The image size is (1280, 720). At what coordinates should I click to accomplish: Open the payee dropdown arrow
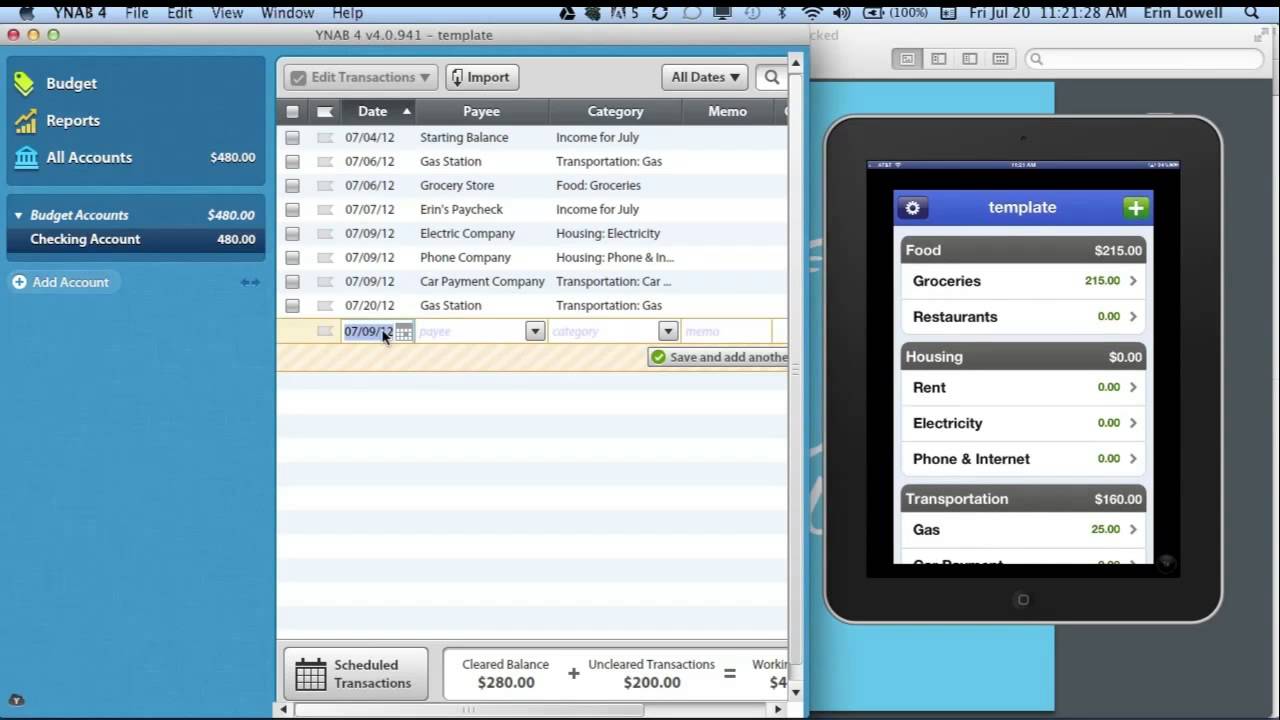[535, 332]
